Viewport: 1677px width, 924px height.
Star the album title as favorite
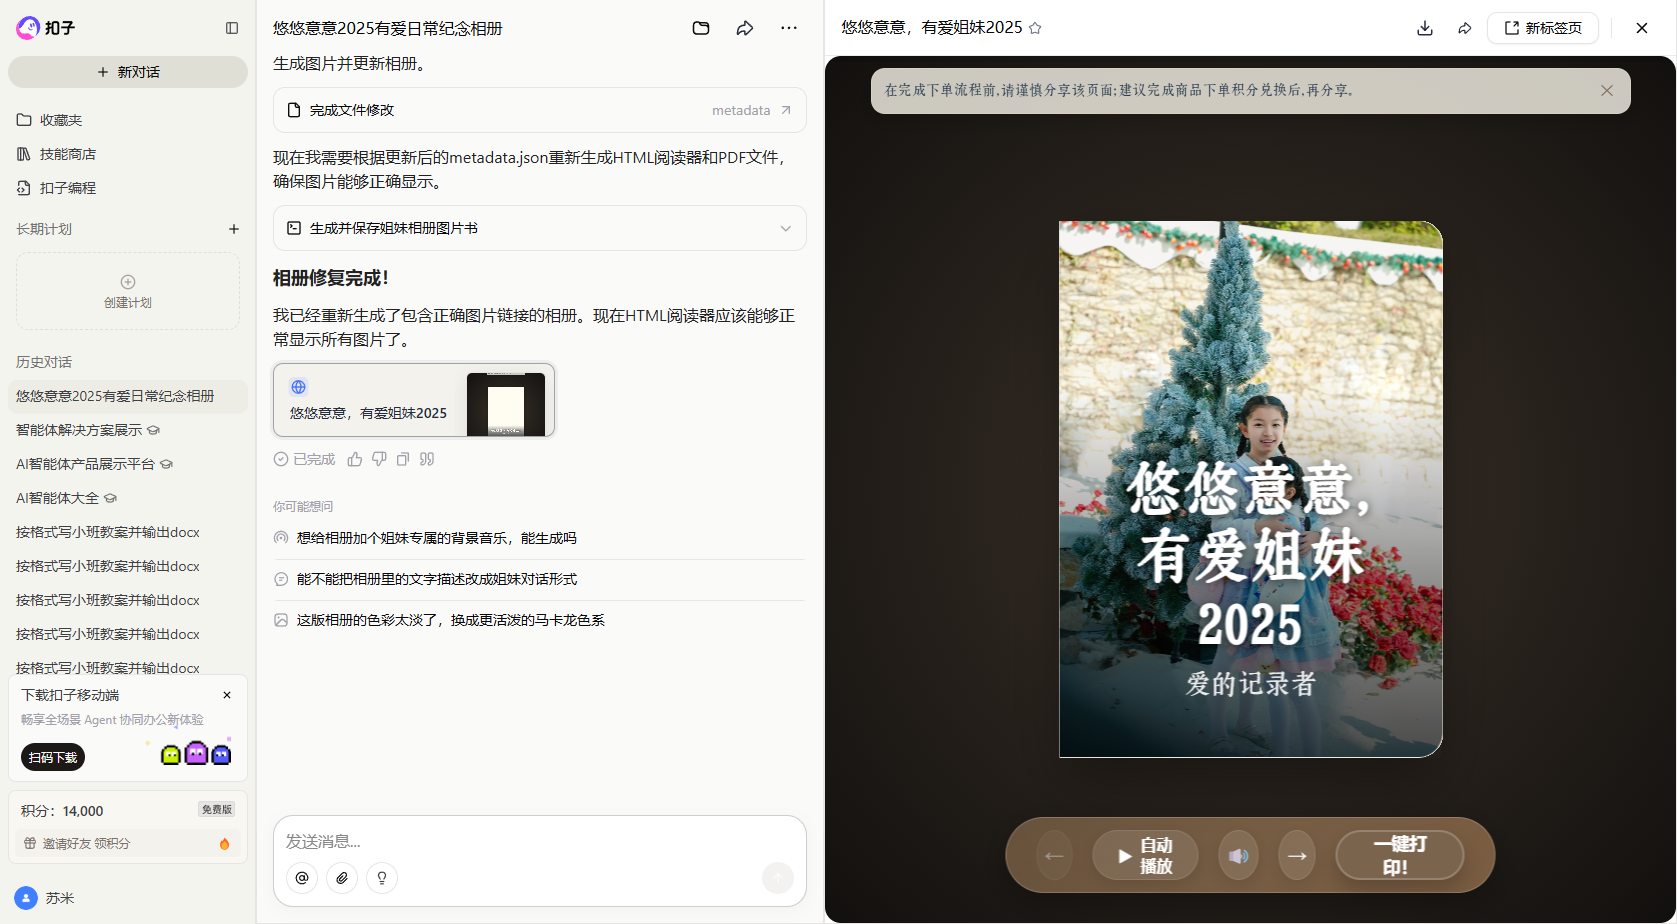[x=1035, y=28]
